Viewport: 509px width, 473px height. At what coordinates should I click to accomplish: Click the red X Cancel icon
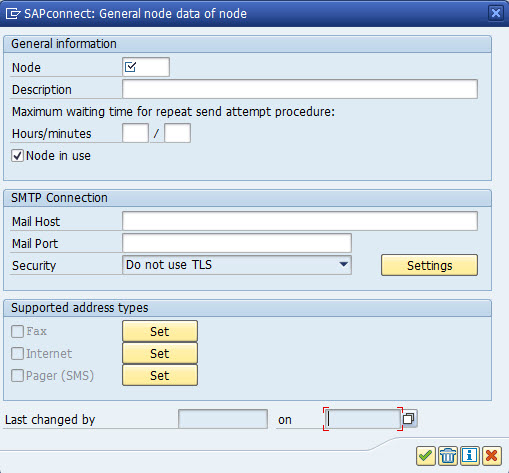[x=492, y=456]
